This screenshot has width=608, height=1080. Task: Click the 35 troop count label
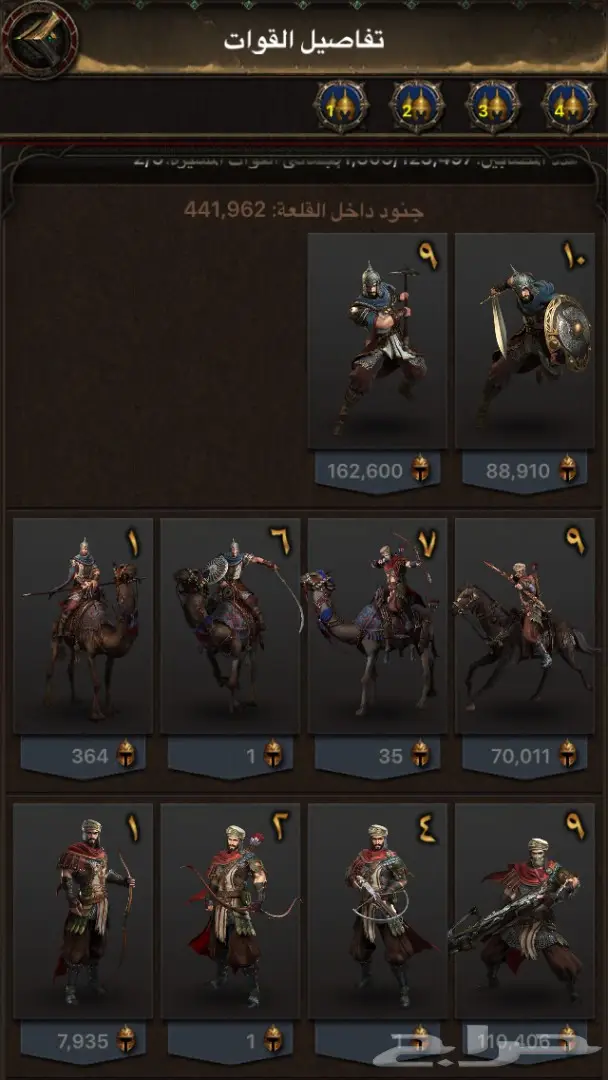(390, 756)
